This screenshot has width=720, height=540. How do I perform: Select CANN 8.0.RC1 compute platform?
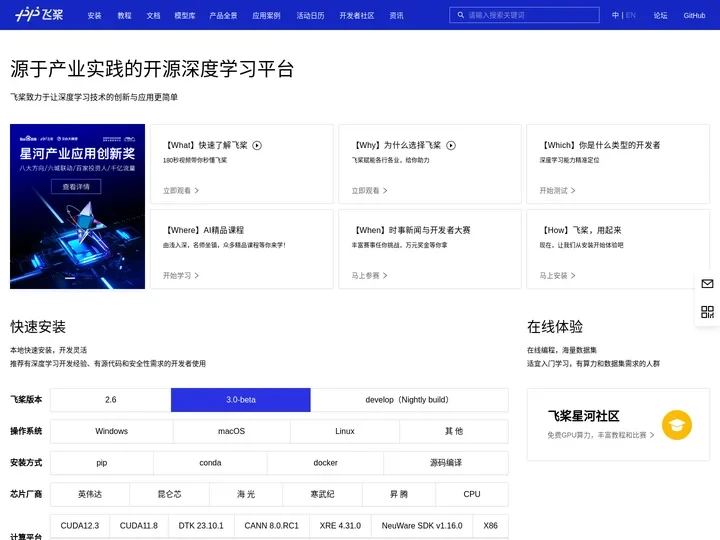[x=271, y=526]
